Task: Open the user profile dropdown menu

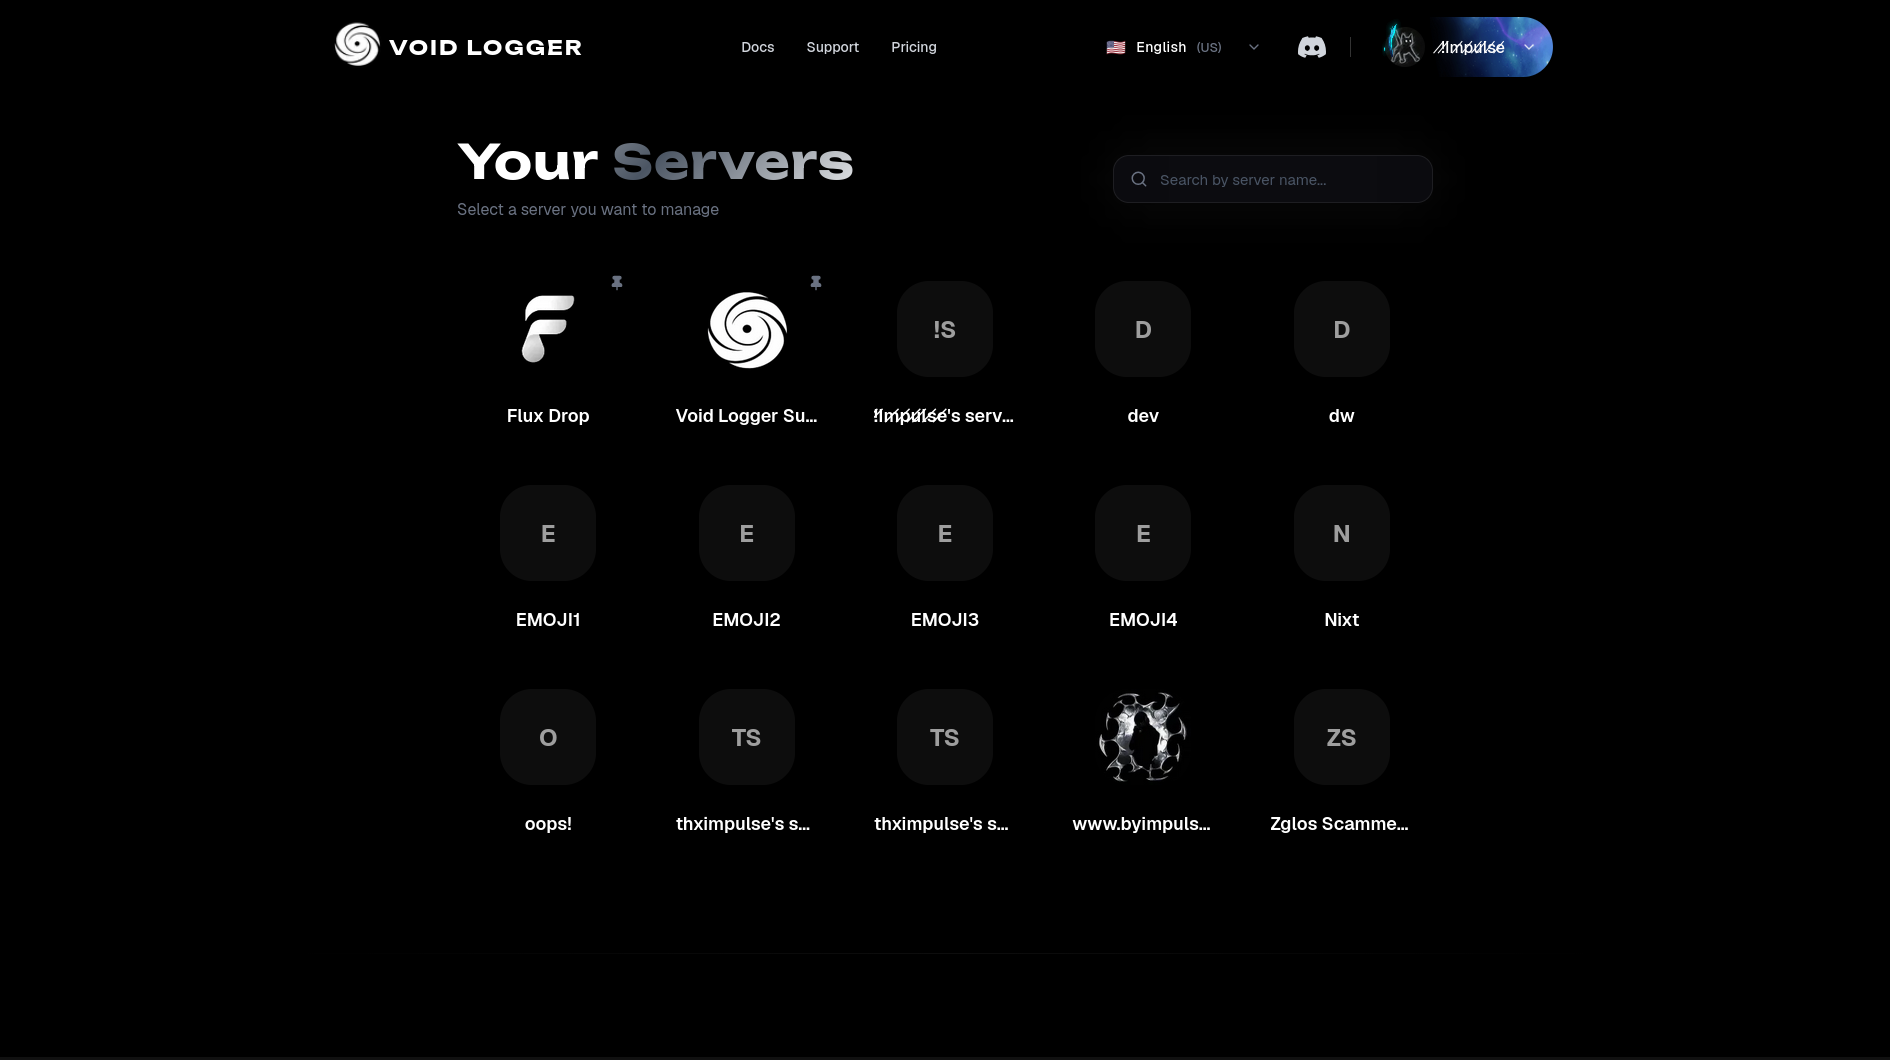Action: [x=1466, y=47]
